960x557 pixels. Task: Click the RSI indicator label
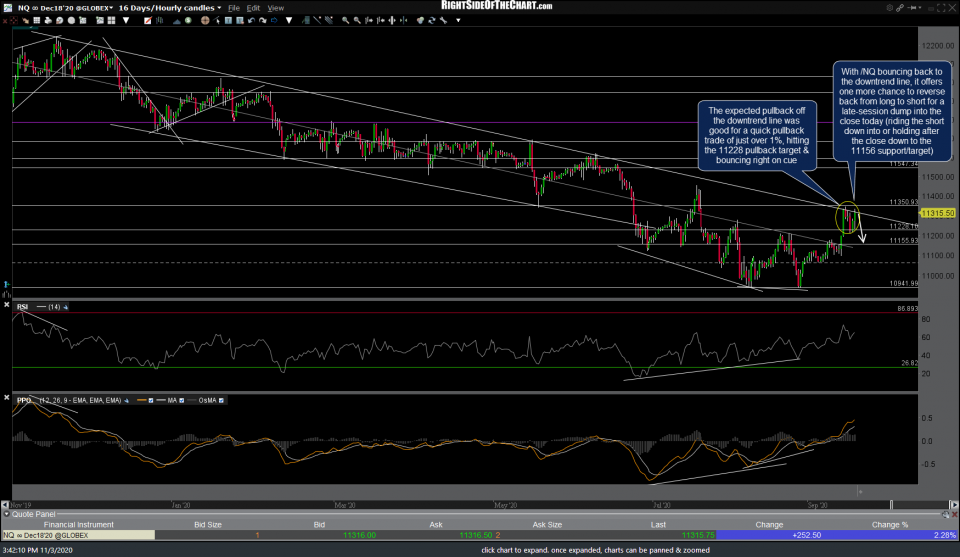pyautogui.click(x=22, y=307)
